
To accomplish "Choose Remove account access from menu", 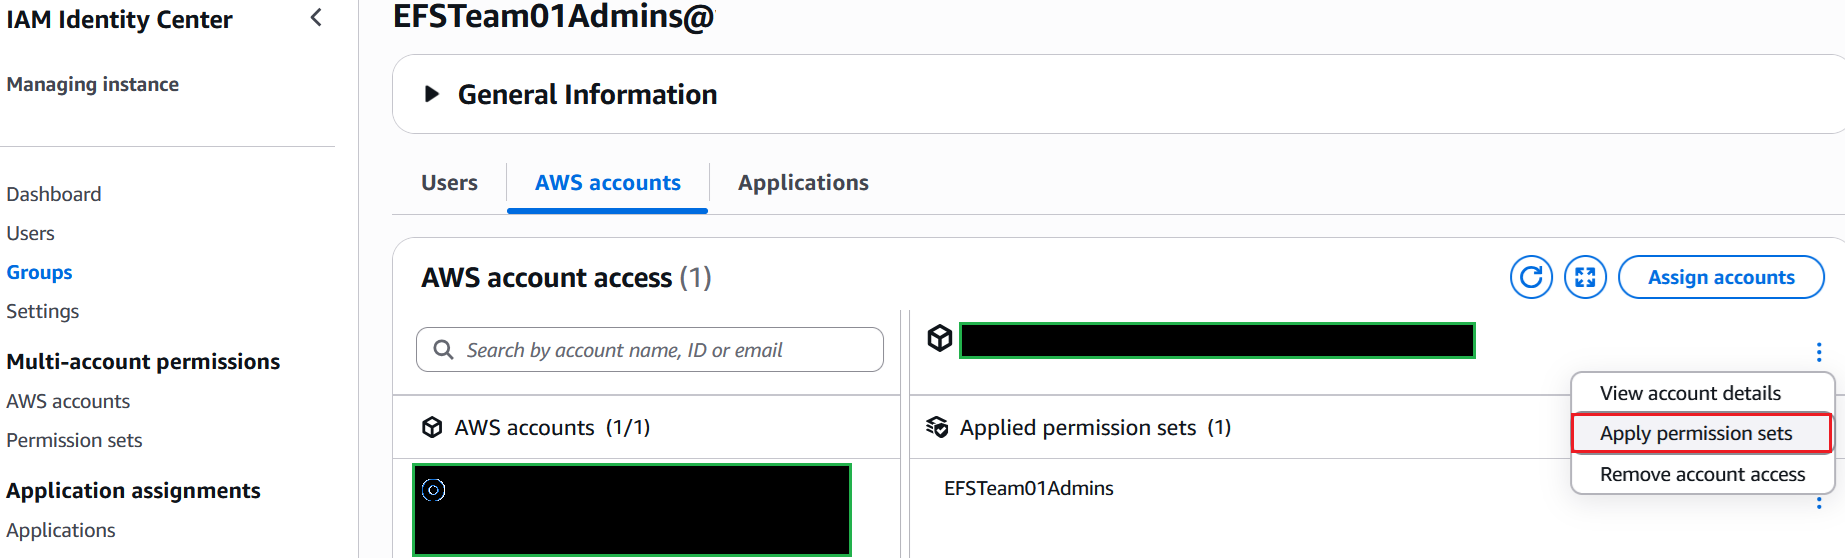I will pos(1702,474).
